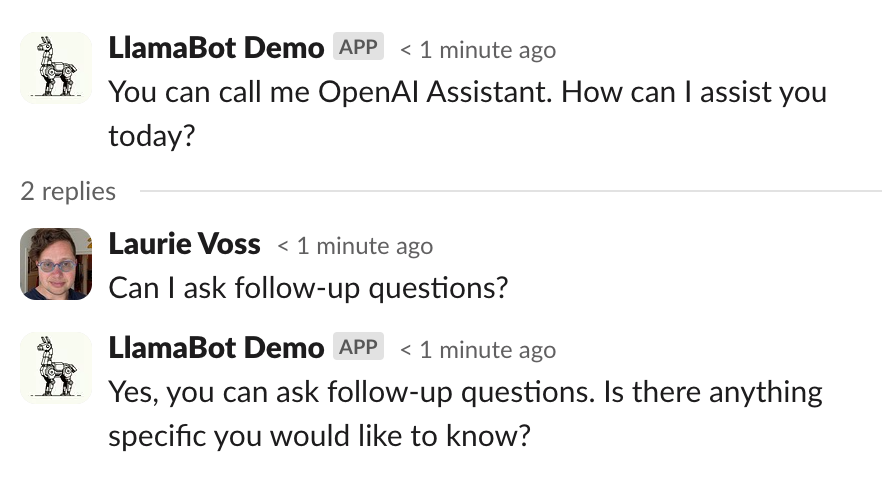Click the divider line beside "2 replies"

point(510,191)
